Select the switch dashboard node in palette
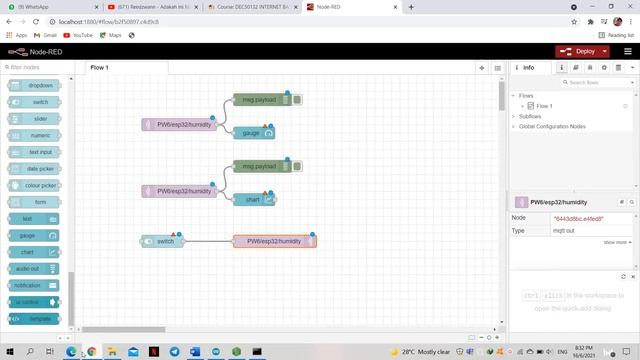Viewport: 640px width, 360px height. click(34, 102)
